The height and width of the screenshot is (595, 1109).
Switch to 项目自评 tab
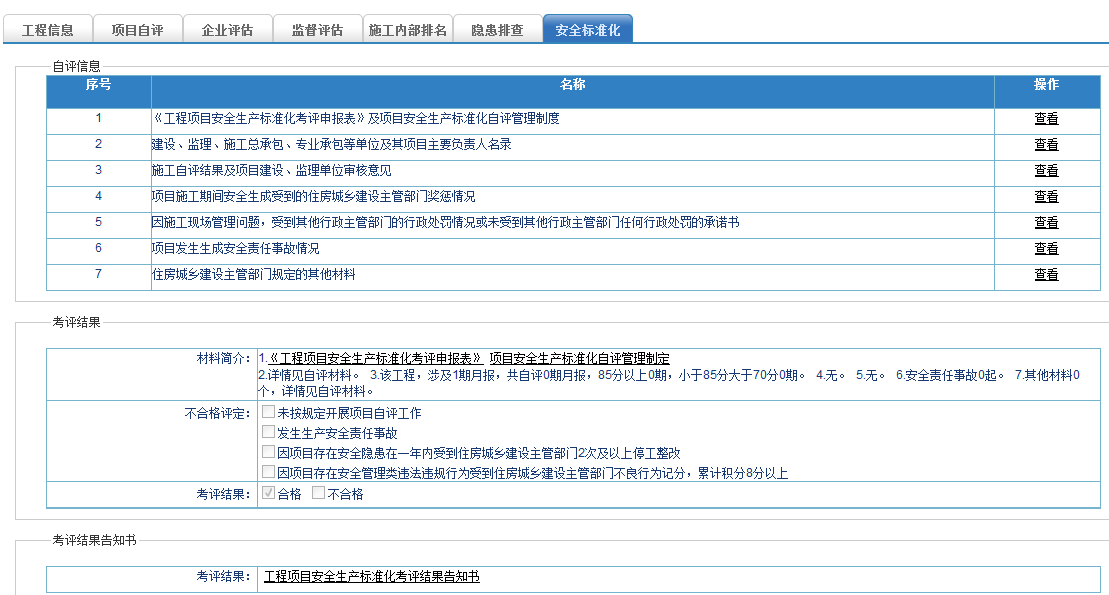point(137,30)
